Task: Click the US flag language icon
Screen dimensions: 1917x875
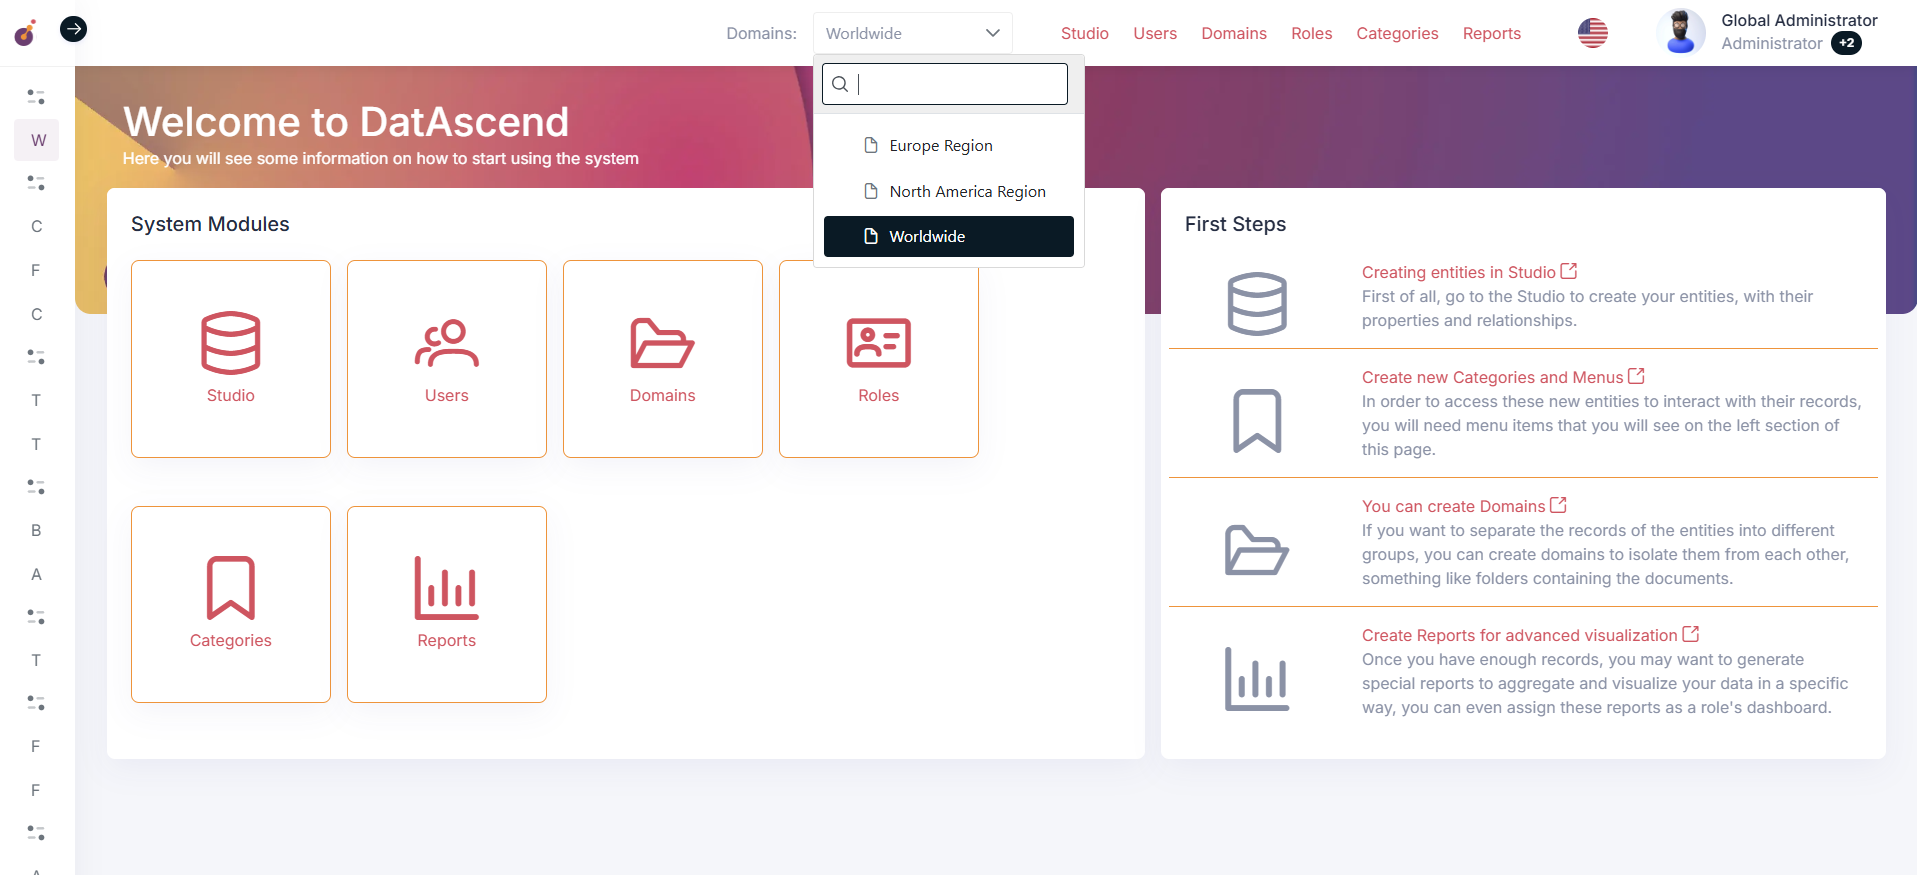Action: point(1592,33)
